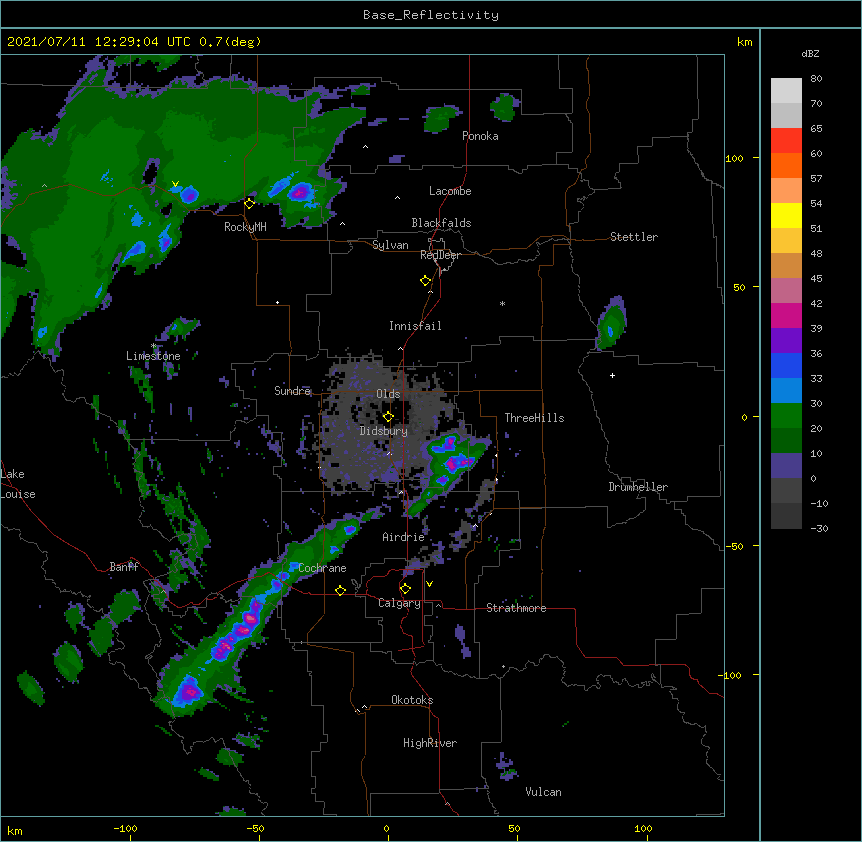862x842 pixels.
Task: Click the Sundre town label
Action: [292, 391]
